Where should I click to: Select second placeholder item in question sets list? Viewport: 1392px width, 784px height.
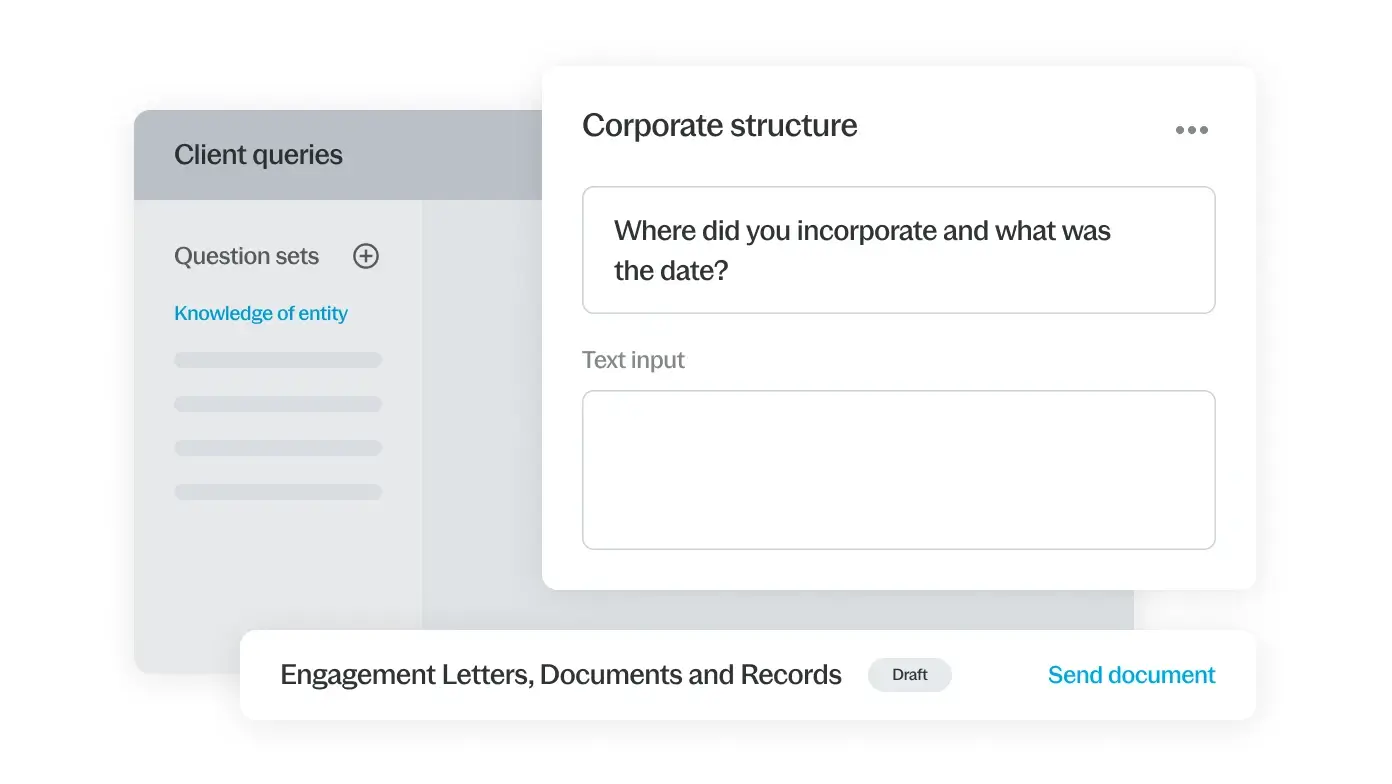pyautogui.click(x=278, y=404)
